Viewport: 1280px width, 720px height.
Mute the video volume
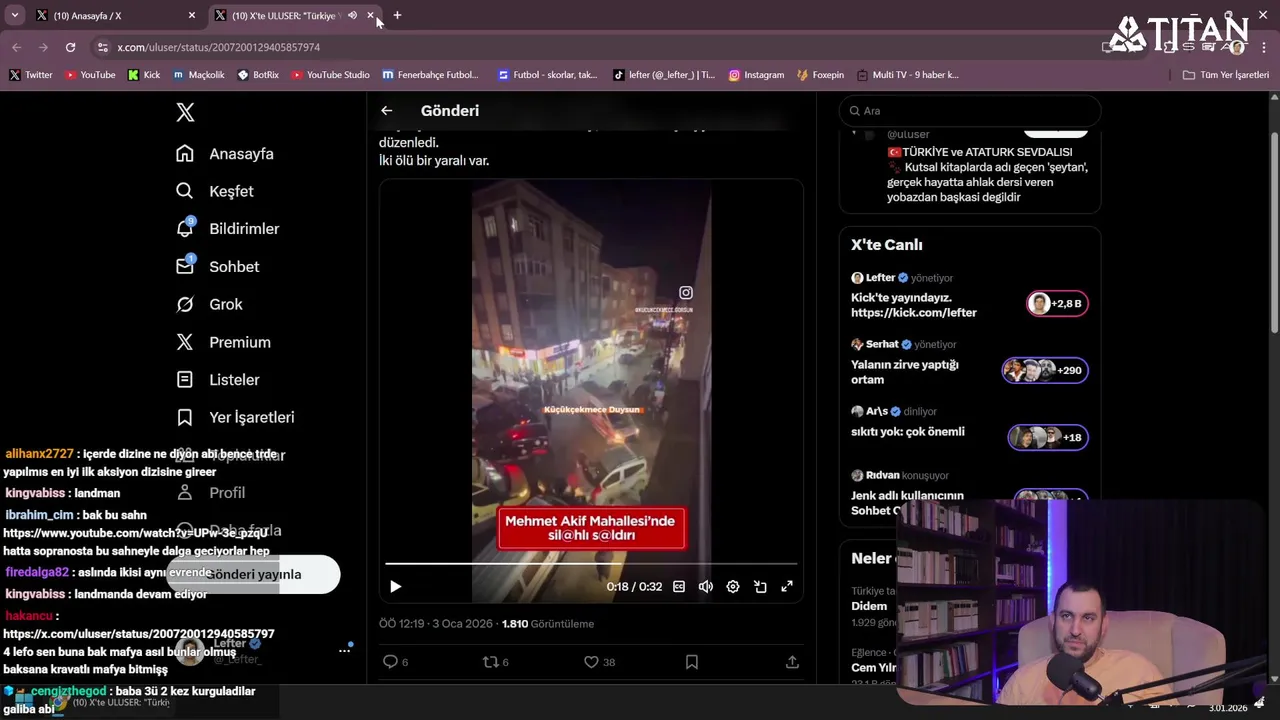[706, 587]
